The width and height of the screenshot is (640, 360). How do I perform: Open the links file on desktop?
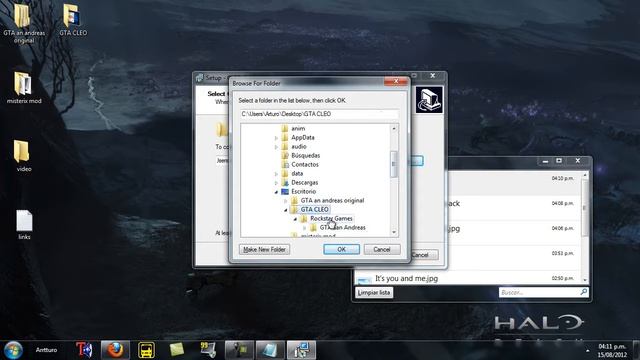pos(24,224)
